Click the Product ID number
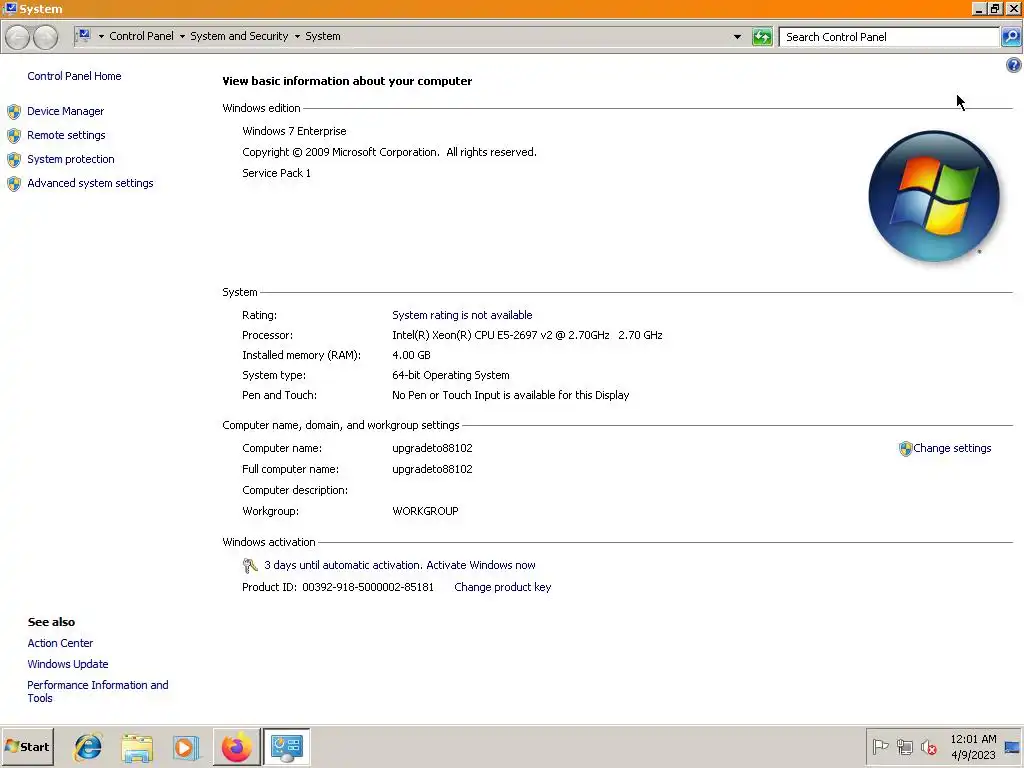The height and width of the screenshot is (768, 1024). click(x=368, y=587)
